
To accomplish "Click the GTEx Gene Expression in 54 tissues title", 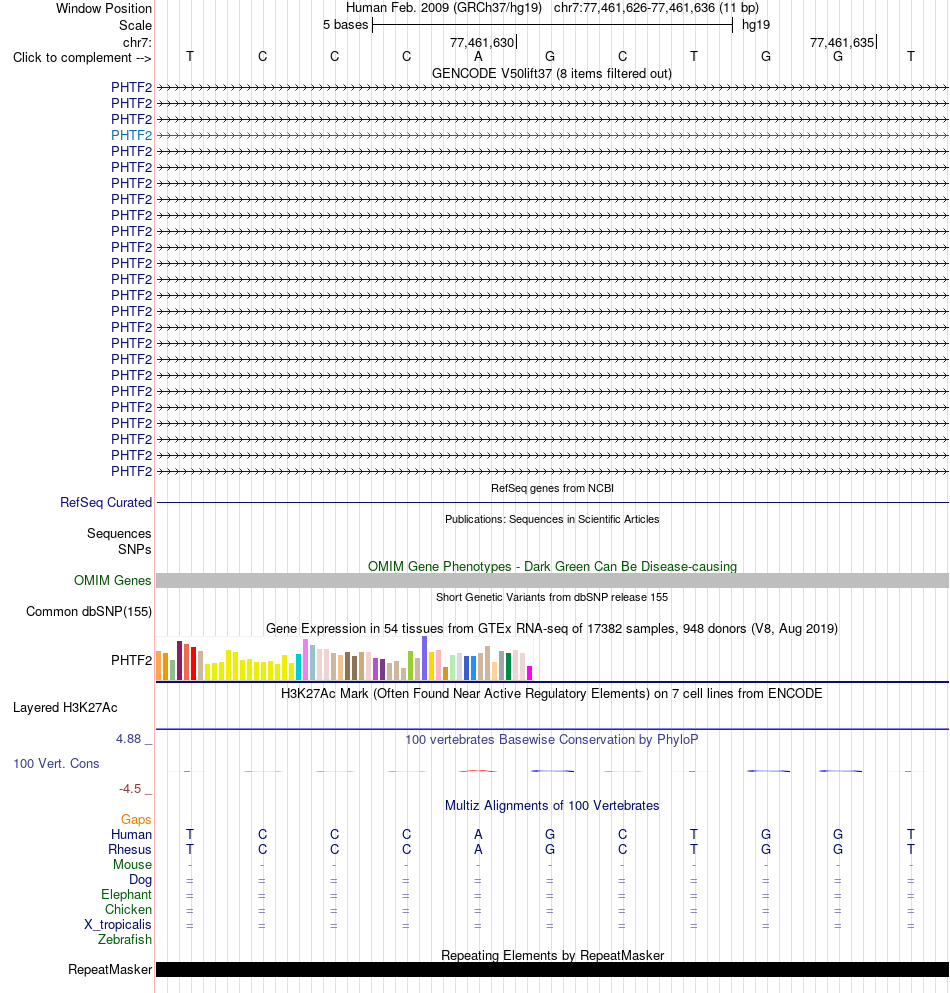I will (x=552, y=628).
